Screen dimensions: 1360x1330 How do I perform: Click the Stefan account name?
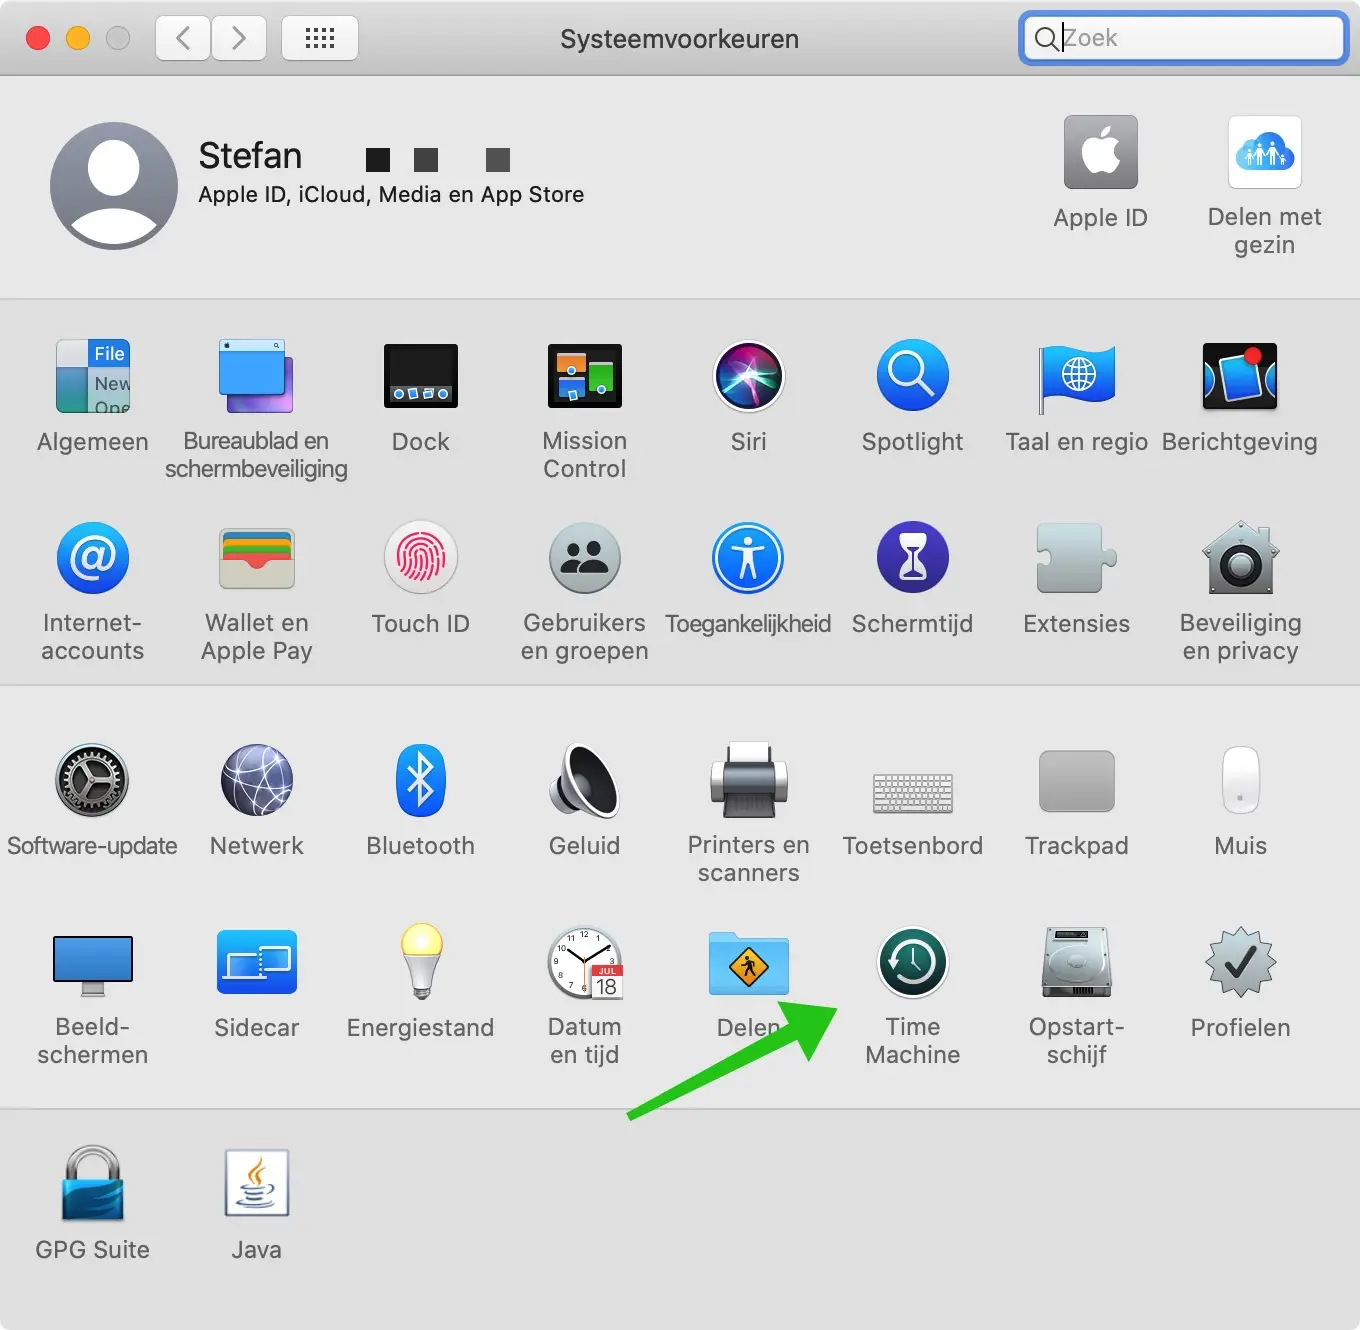(250, 156)
